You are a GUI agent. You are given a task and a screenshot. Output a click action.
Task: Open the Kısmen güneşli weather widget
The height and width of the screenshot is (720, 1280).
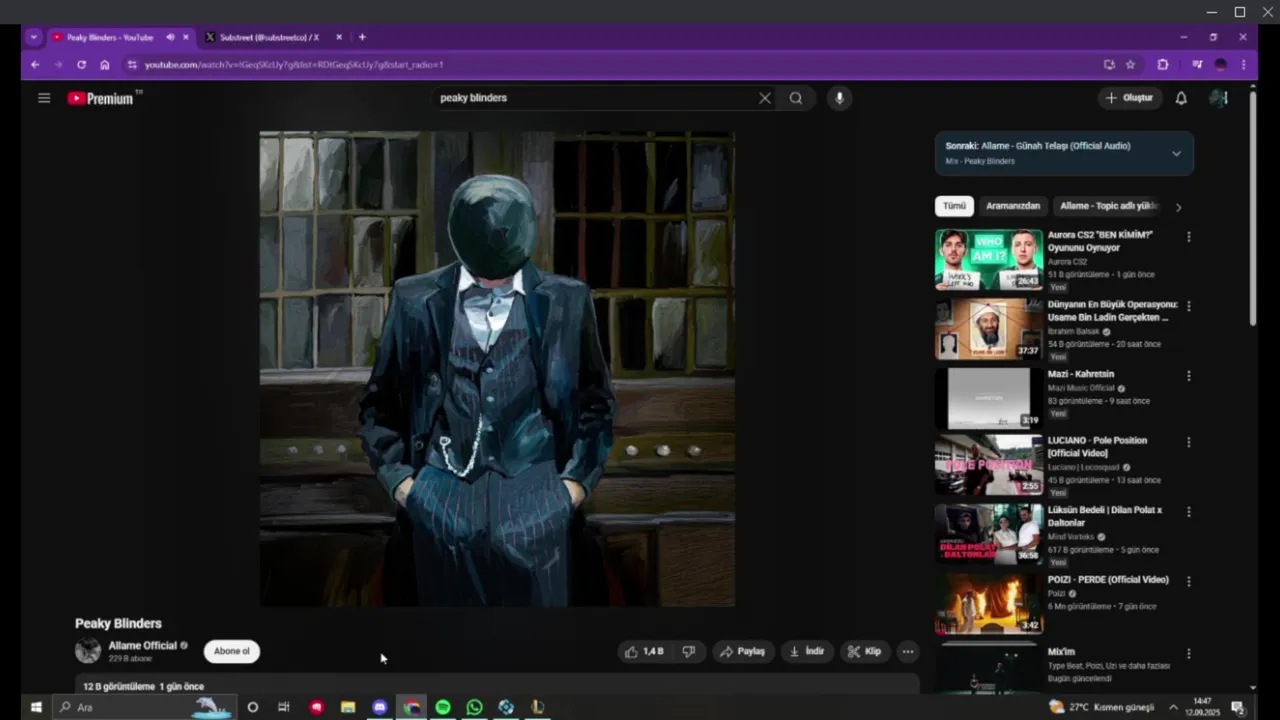pos(1101,707)
